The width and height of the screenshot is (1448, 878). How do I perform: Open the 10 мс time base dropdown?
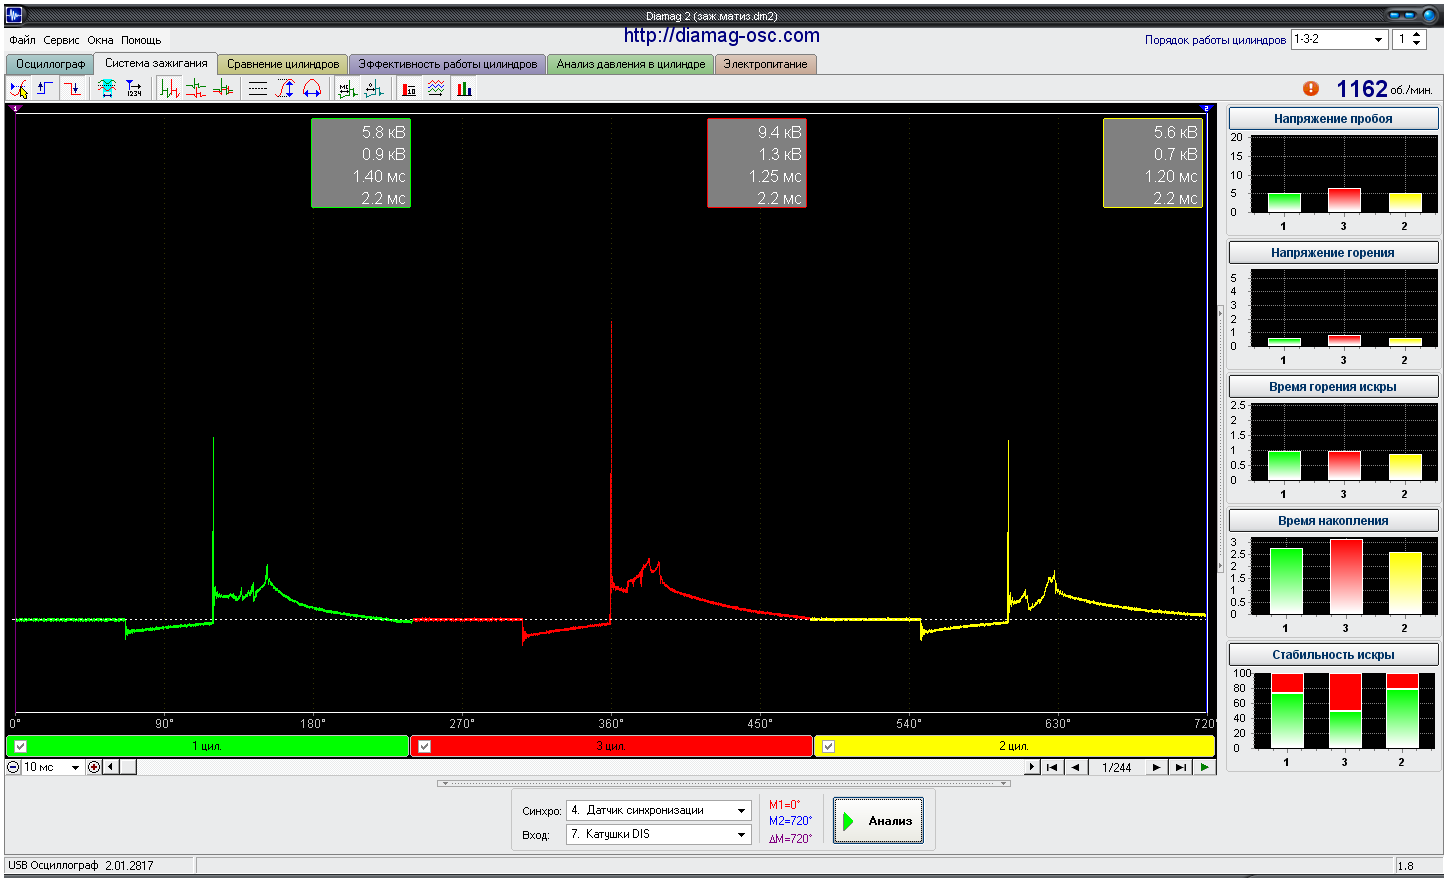tap(52, 767)
